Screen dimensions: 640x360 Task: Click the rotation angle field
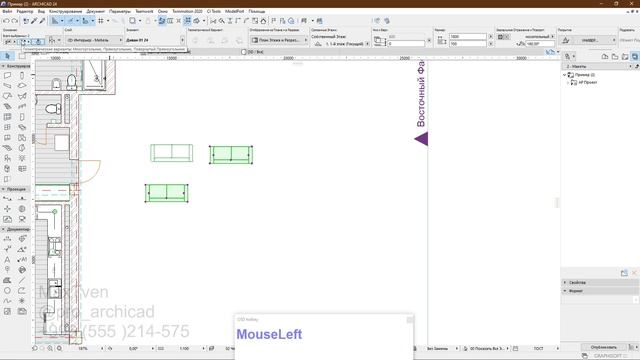pos(540,43)
